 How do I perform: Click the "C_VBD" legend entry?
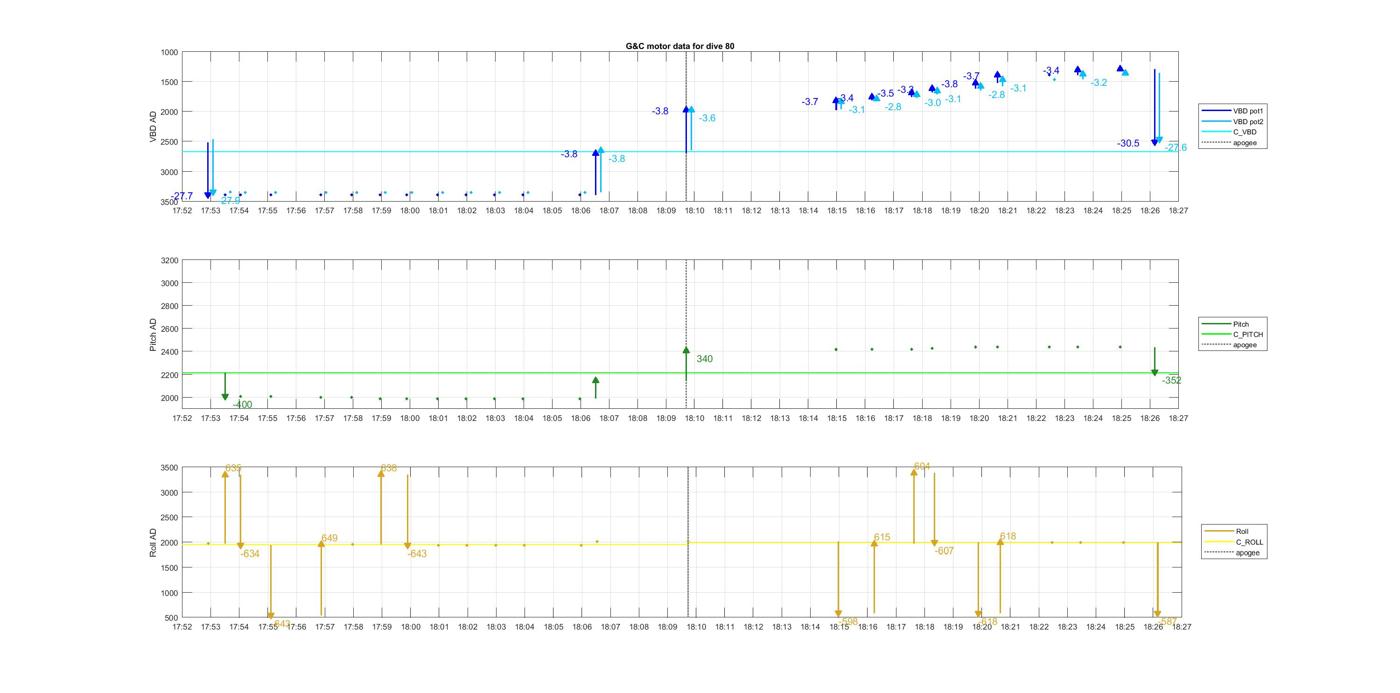tap(1229, 132)
